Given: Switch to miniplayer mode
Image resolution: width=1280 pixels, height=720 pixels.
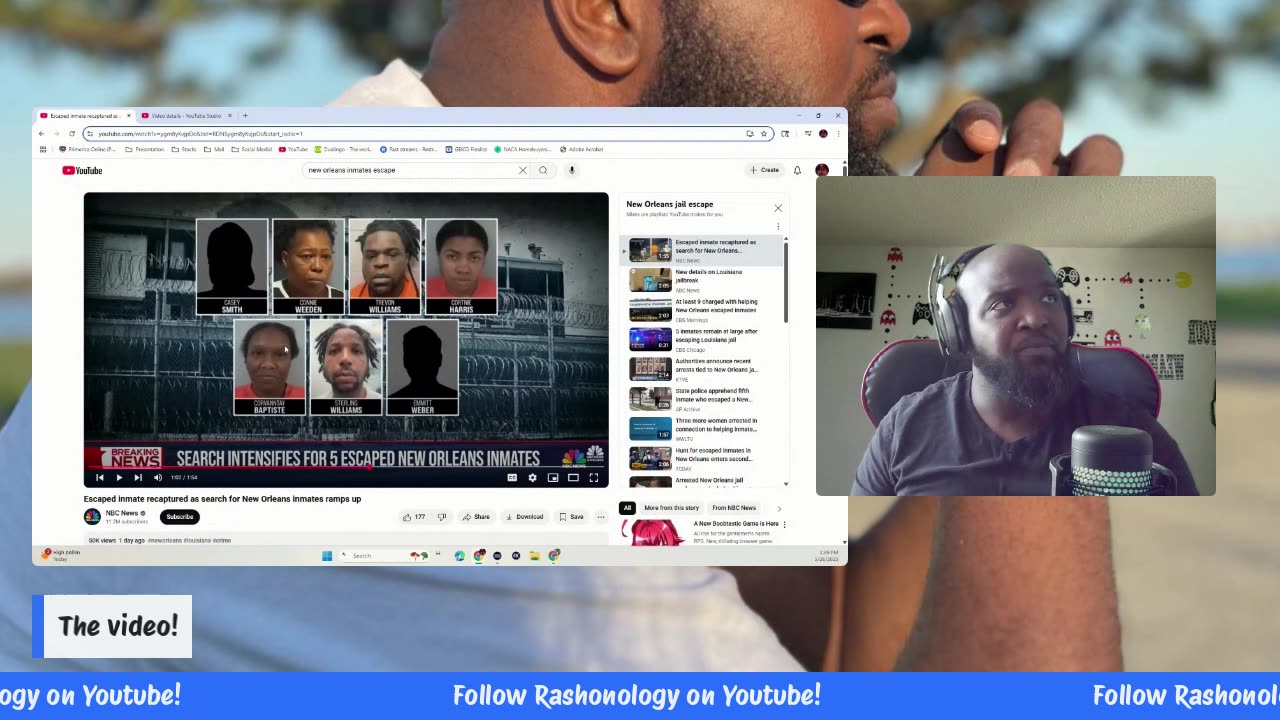Looking at the screenshot, I should pyautogui.click(x=553, y=478).
